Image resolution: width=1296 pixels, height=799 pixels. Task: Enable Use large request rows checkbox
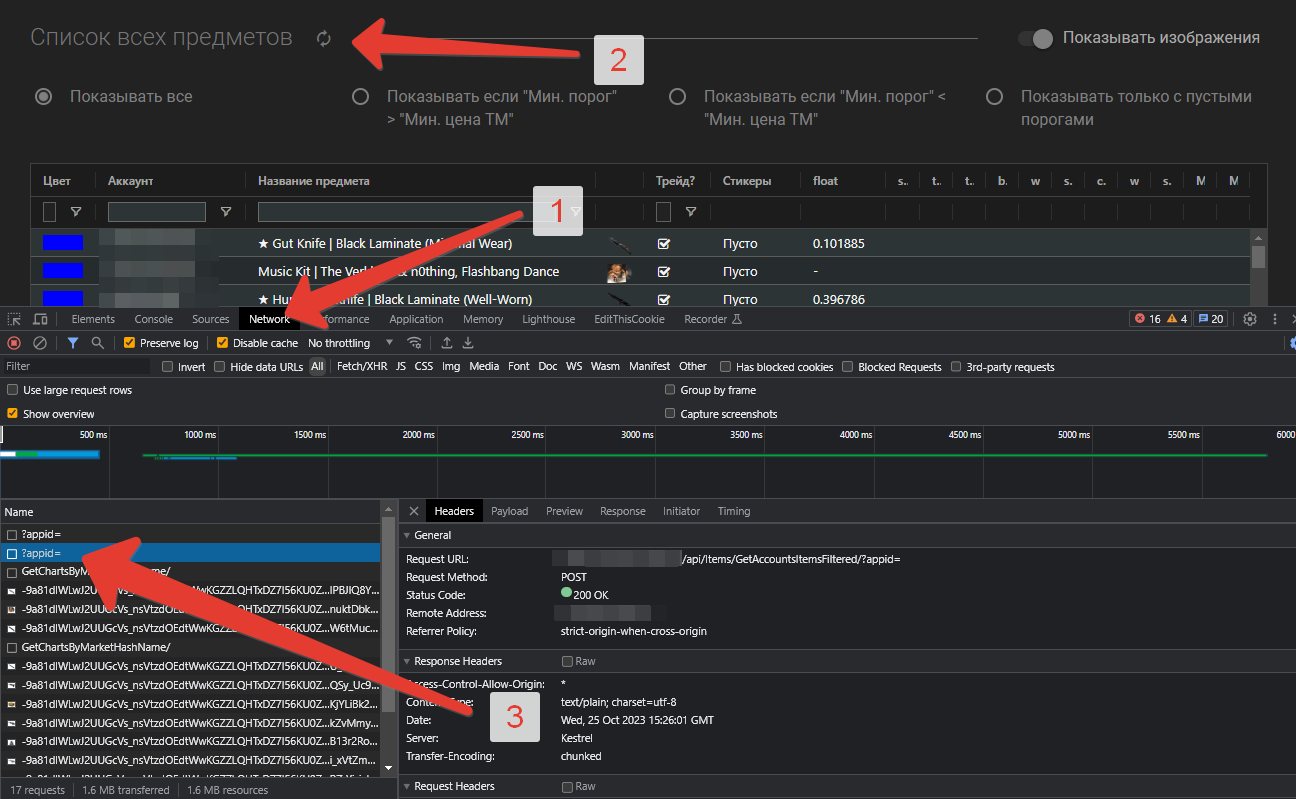[13, 390]
